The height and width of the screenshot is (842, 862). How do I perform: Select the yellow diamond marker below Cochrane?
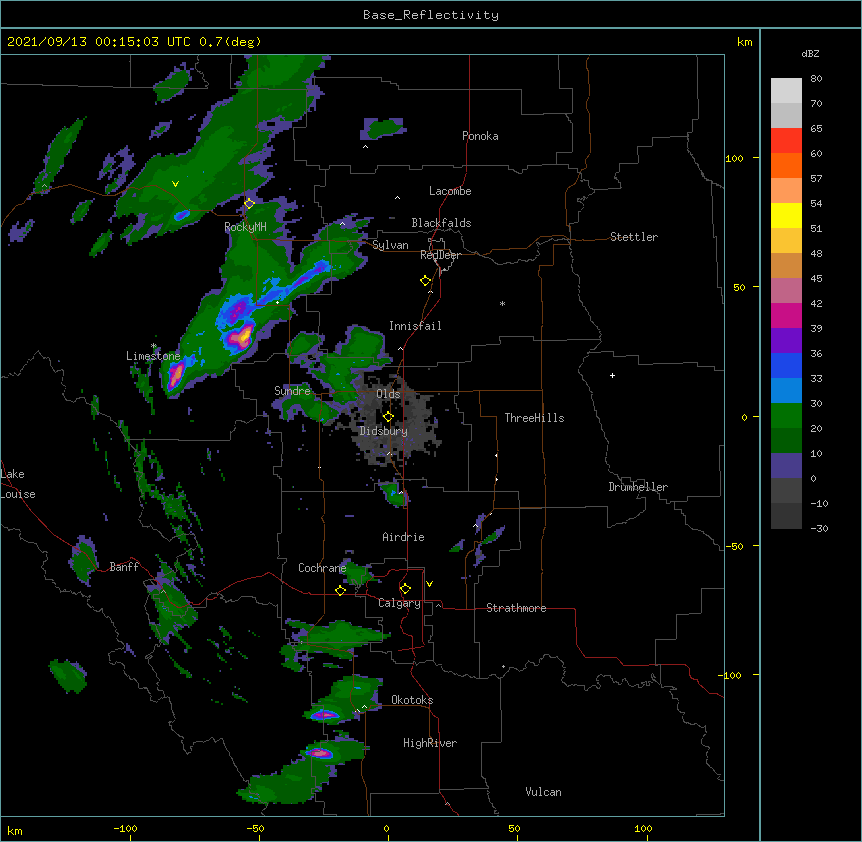340,590
